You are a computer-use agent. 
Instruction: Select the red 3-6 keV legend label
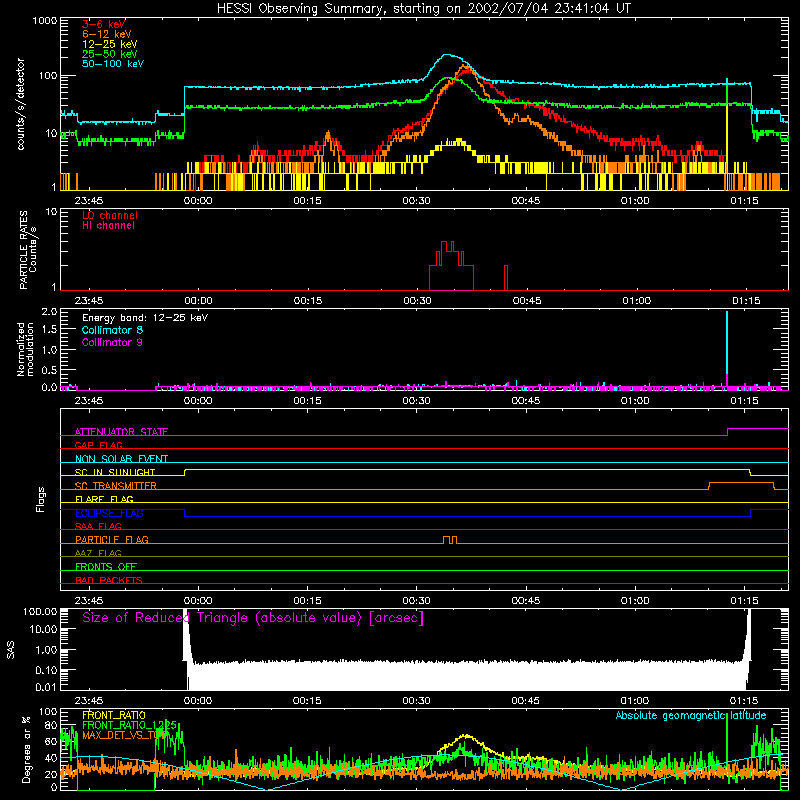pos(104,24)
